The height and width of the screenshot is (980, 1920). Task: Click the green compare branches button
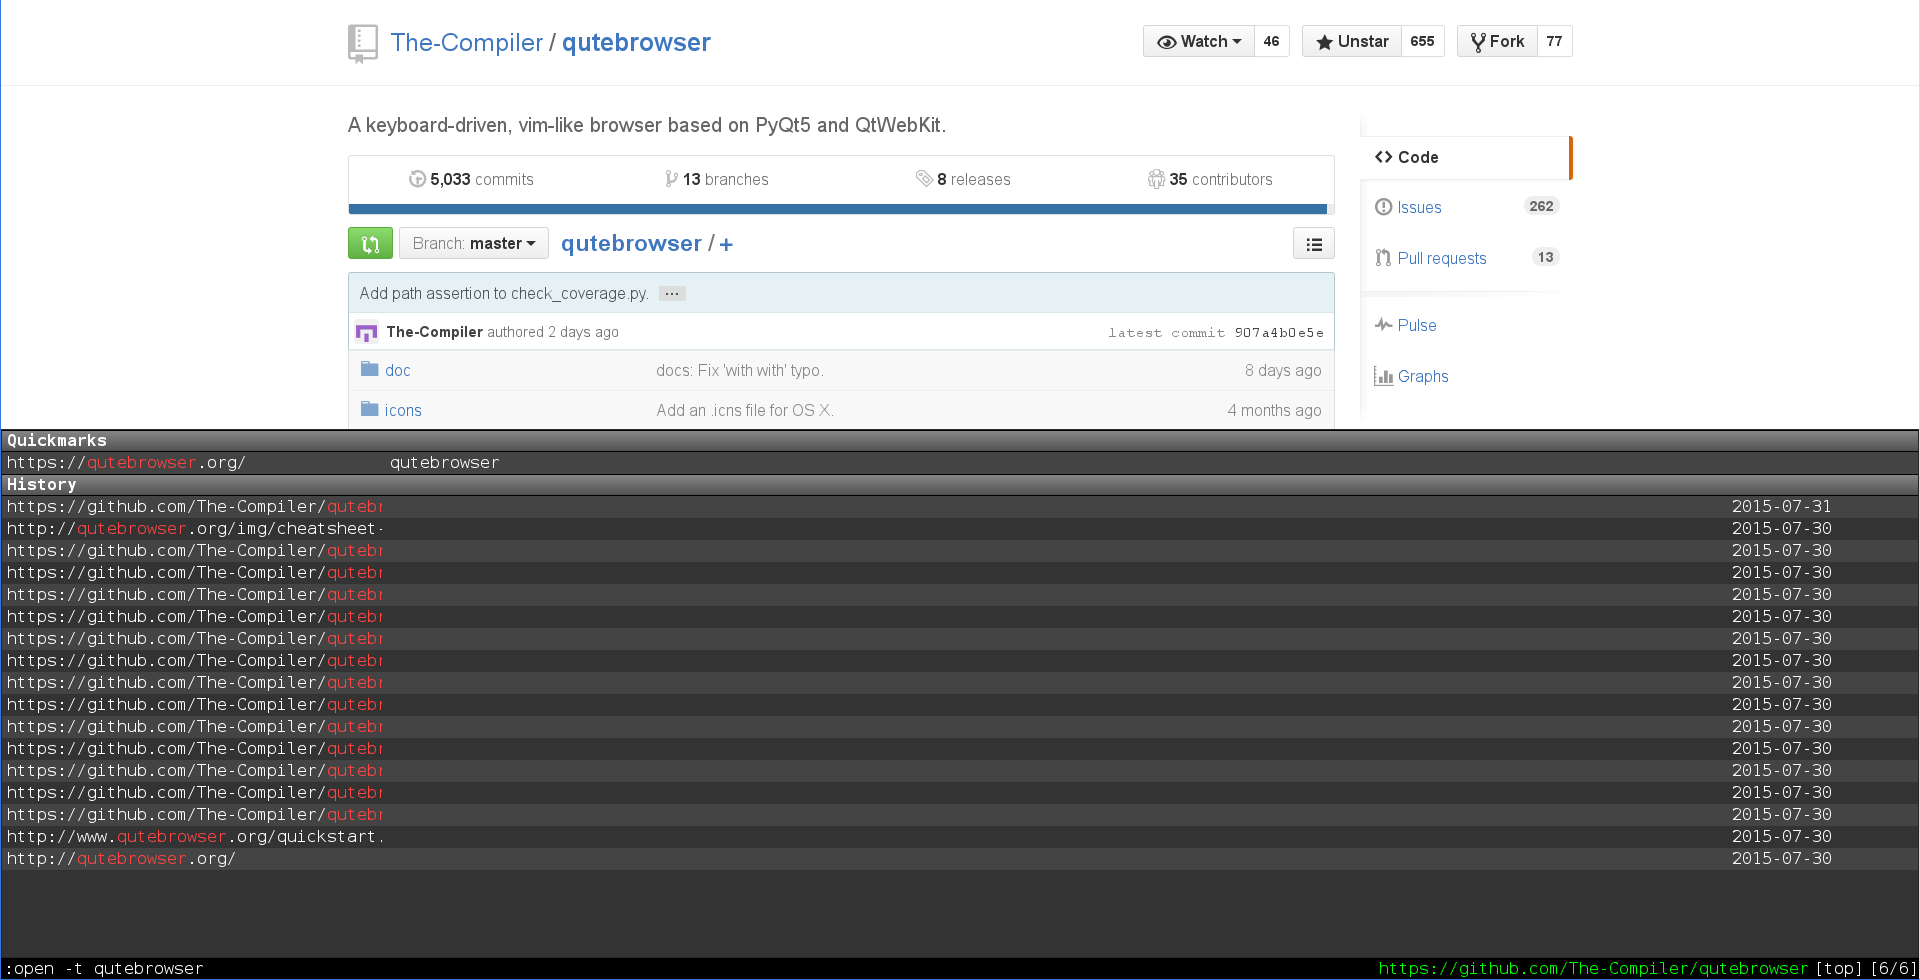[x=370, y=243]
